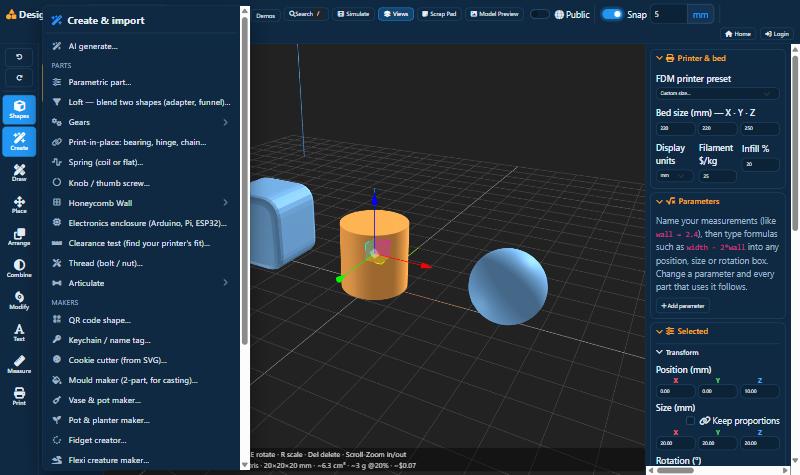Viewport: 800px width, 475px height.
Task: Open the Print tool
Action: tap(19, 396)
